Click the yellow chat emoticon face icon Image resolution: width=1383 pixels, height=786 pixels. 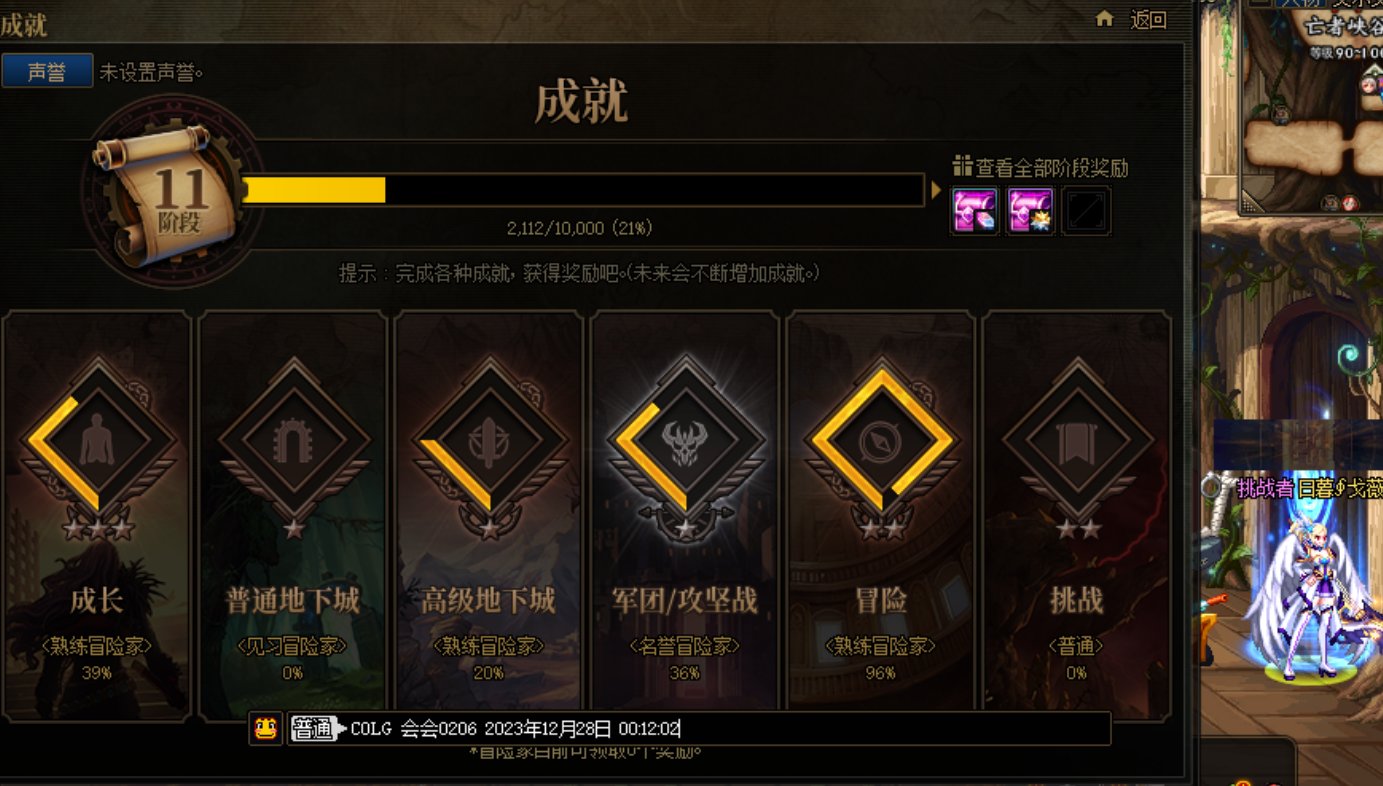(x=265, y=729)
